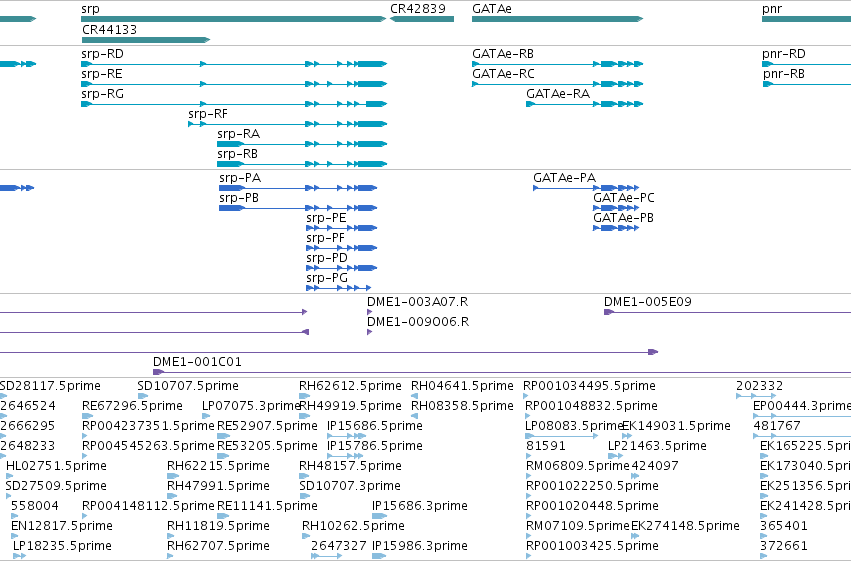Image resolution: width=851 pixels, height=561 pixels.
Task: Click the LP08083.5prime label
Action: click(573, 426)
